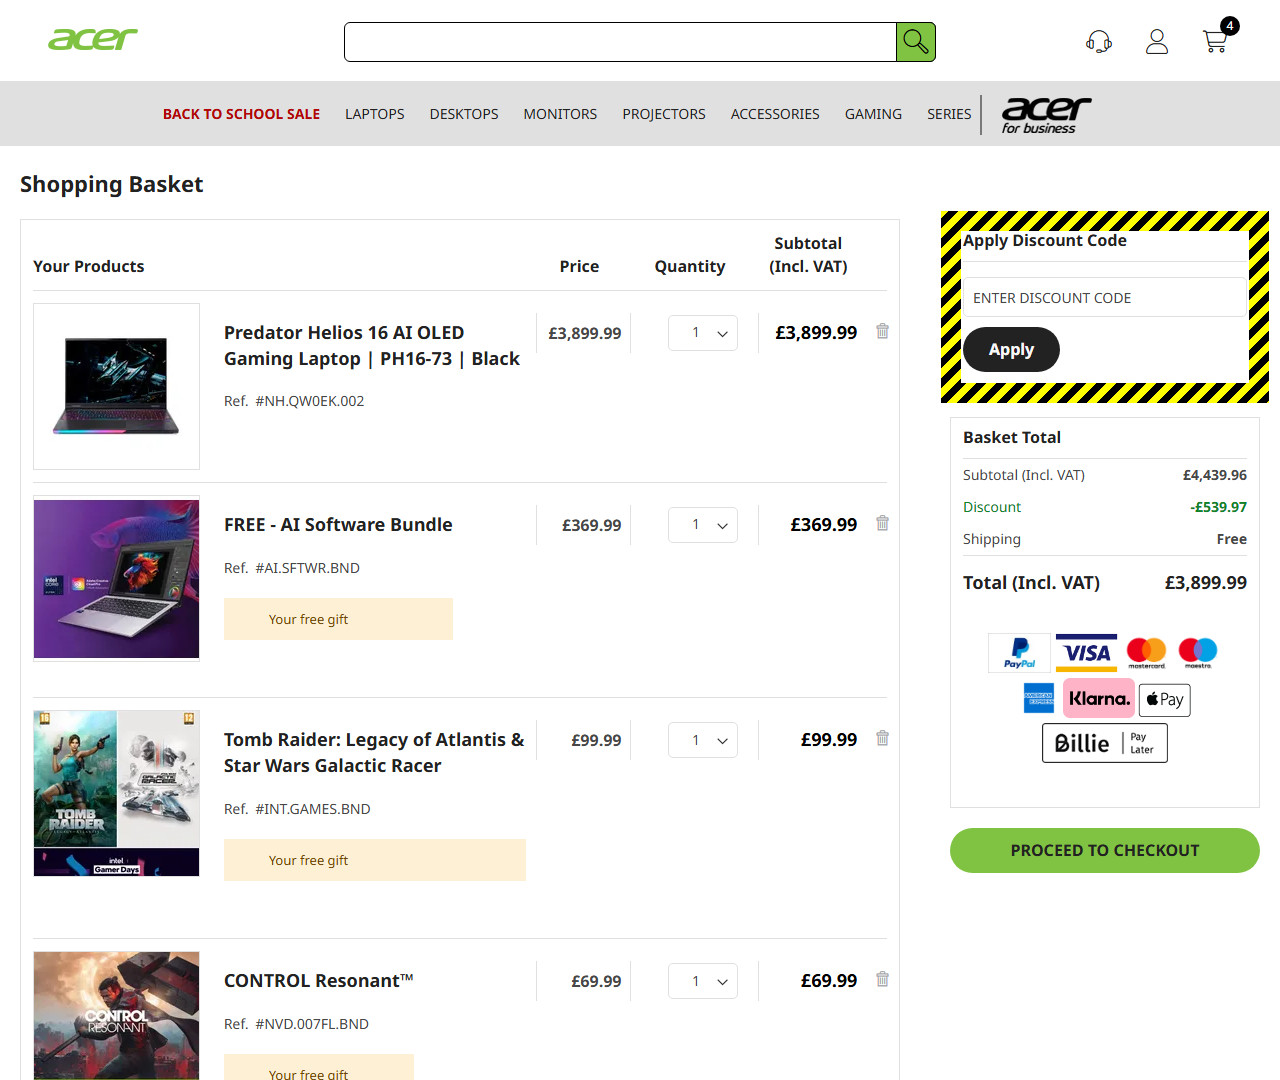Screen dimensions: 1280x1080
Task: Click the Billie Pay Later icon
Action: [1105, 743]
